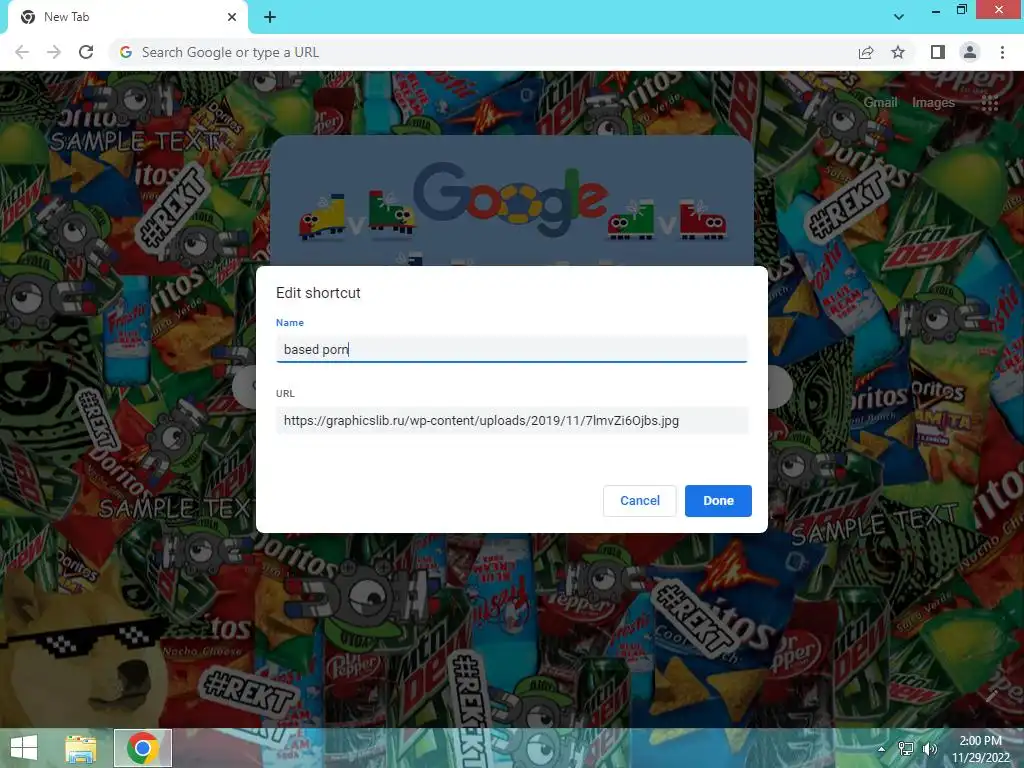This screenshot has height=768, width=1024.
Task: Click the Google doodle logo
Action: [x=512, y=200]
